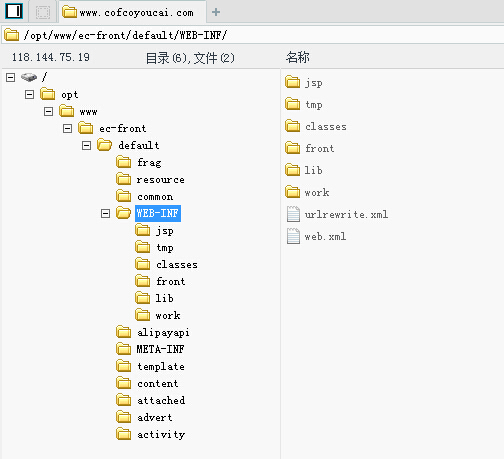Image resolution: width=504 pixels, height=459 pixels.
Task: Collapse the default tree node
Action: pos(86,145)
